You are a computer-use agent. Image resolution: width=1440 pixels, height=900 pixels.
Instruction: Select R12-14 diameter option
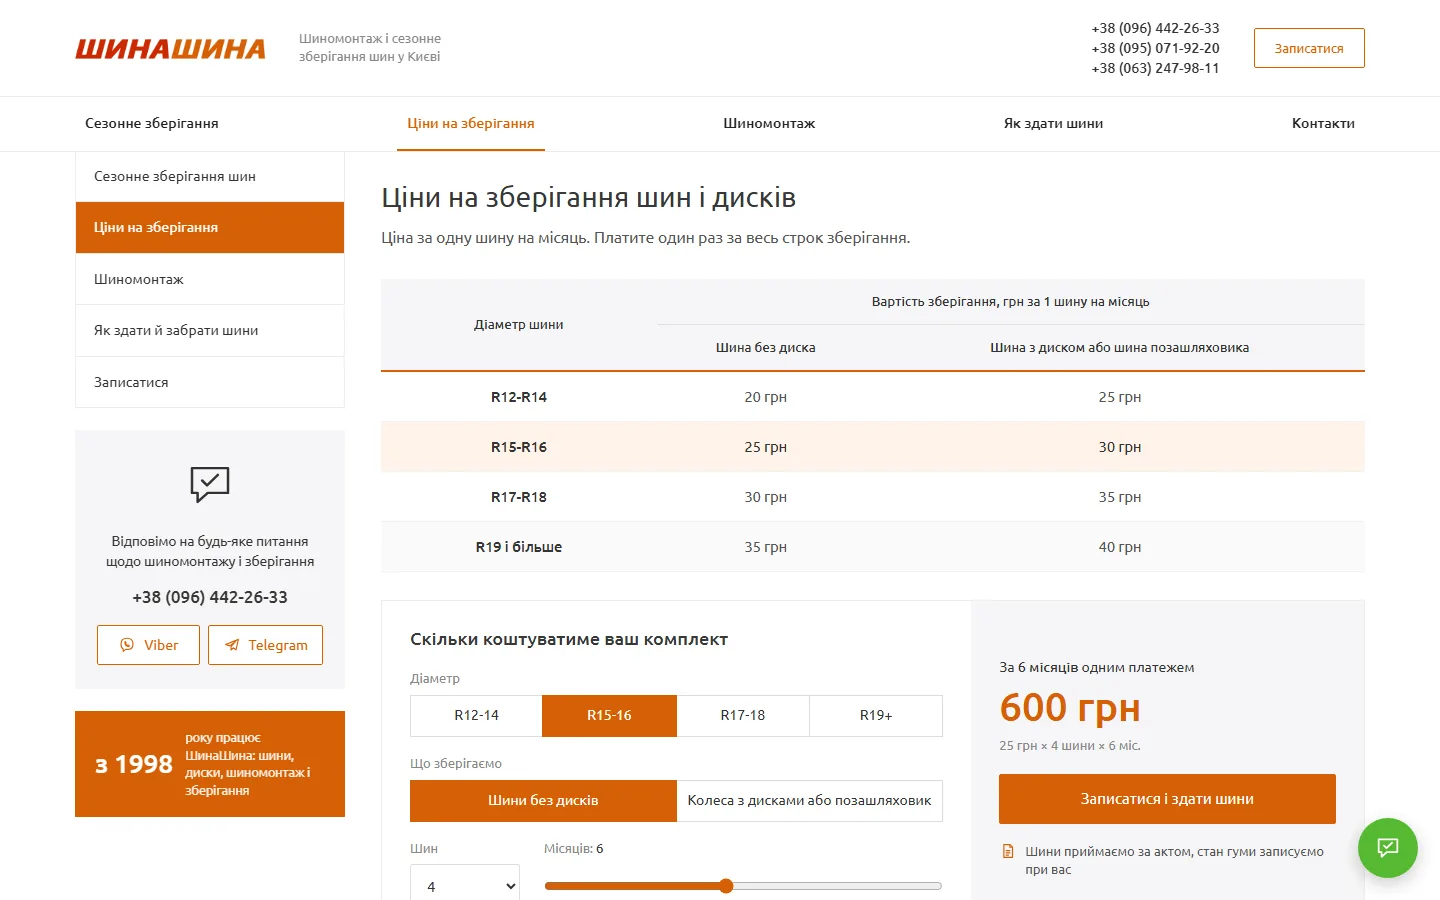pos(476,716)
